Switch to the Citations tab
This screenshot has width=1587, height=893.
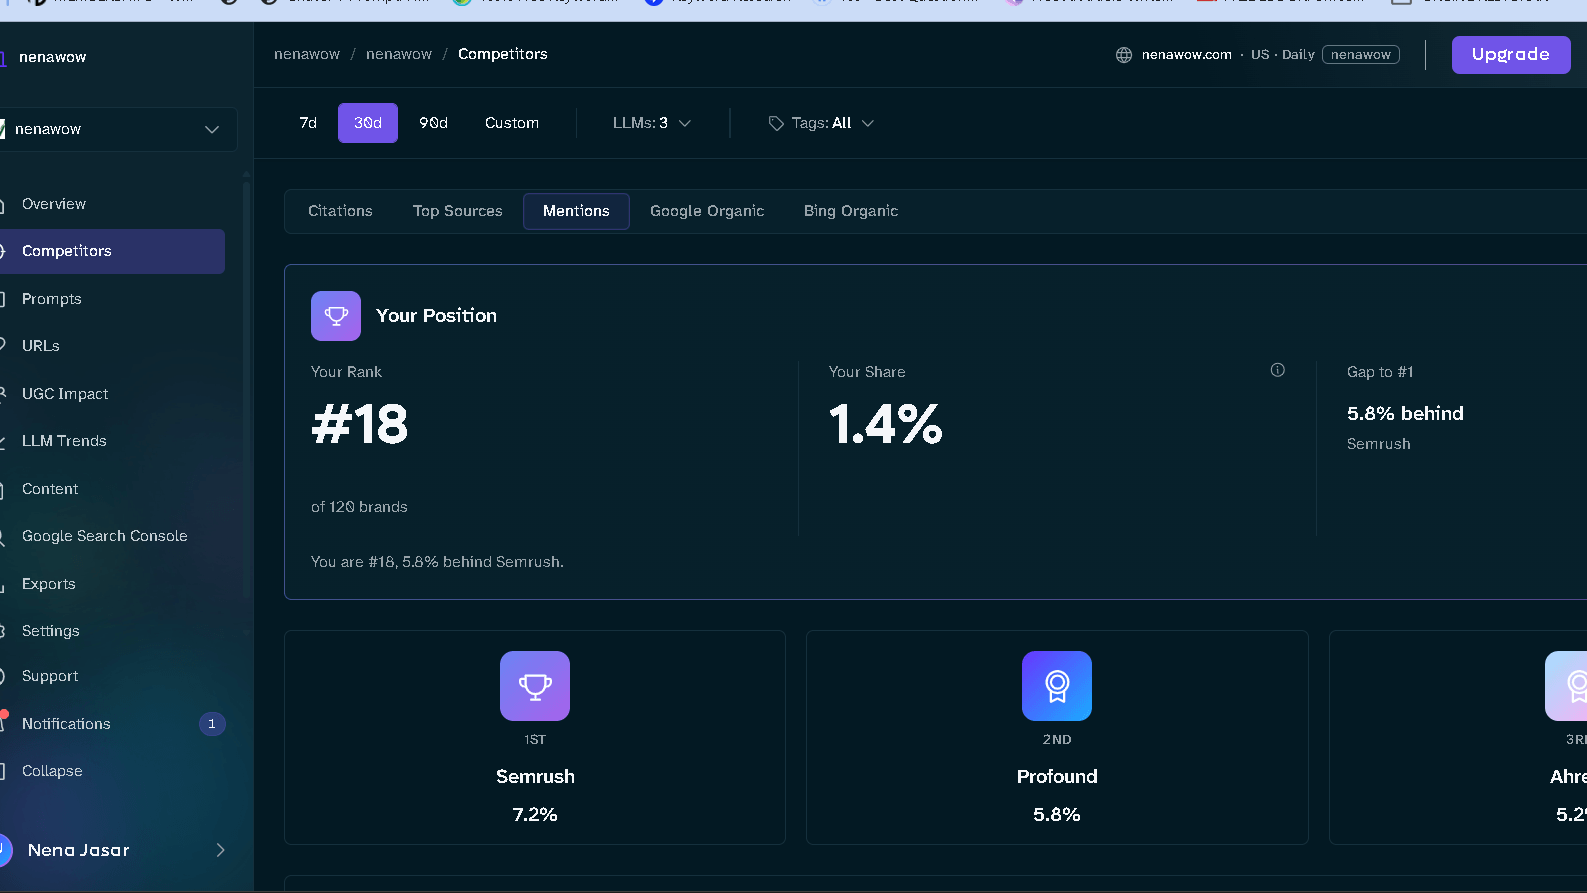coord(340,211)
